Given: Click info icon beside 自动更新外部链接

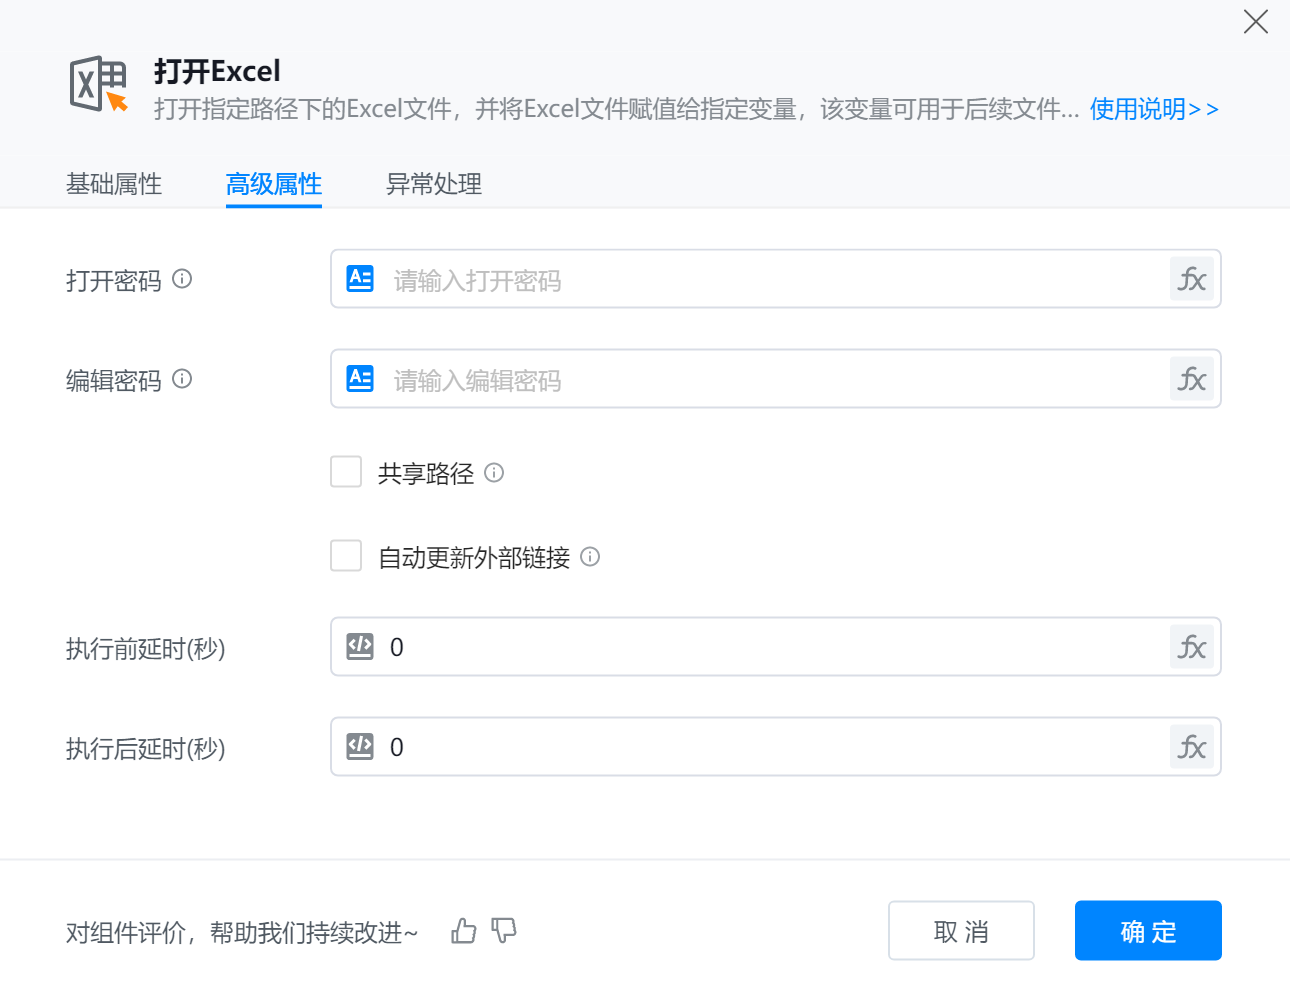Looking at the screenshot, I should click(x=590, y=557).
